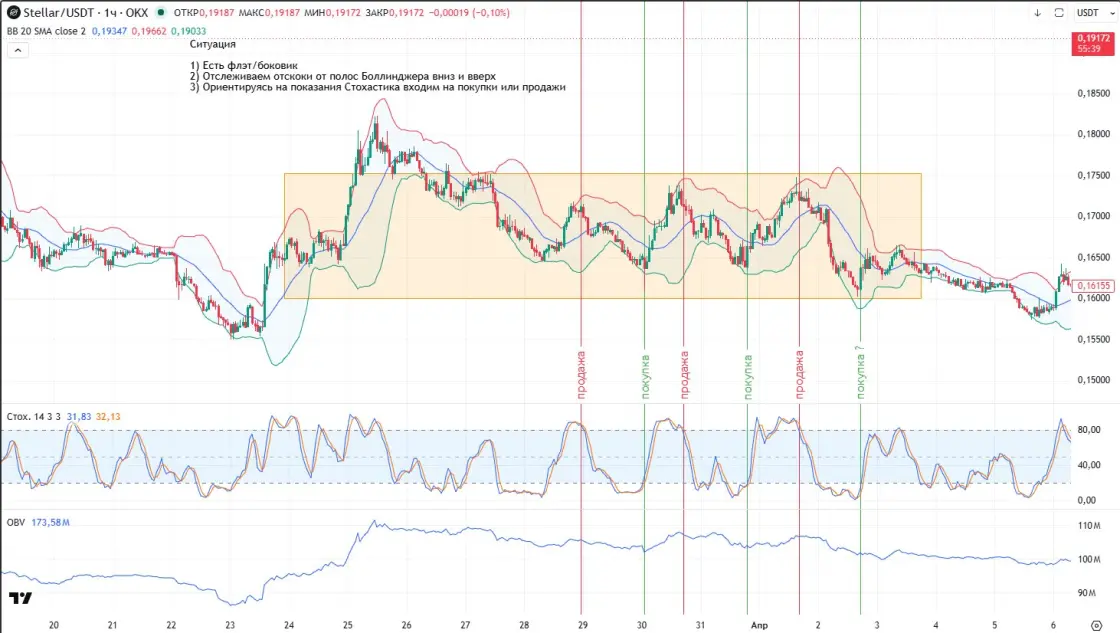
Task: Open the USDT currency dropdown
Action: pyautogui.click(x=1095, y=13)
